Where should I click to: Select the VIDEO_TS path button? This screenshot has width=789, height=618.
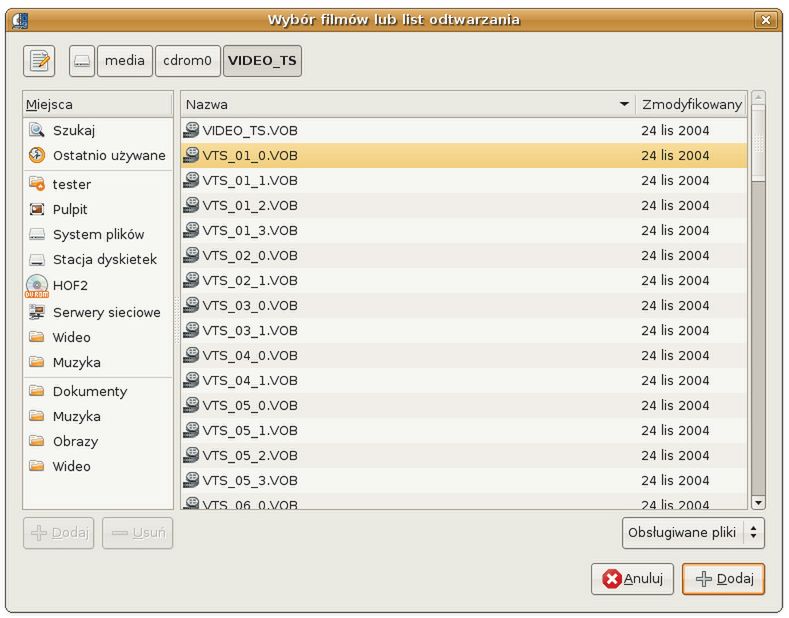point(262,61)
